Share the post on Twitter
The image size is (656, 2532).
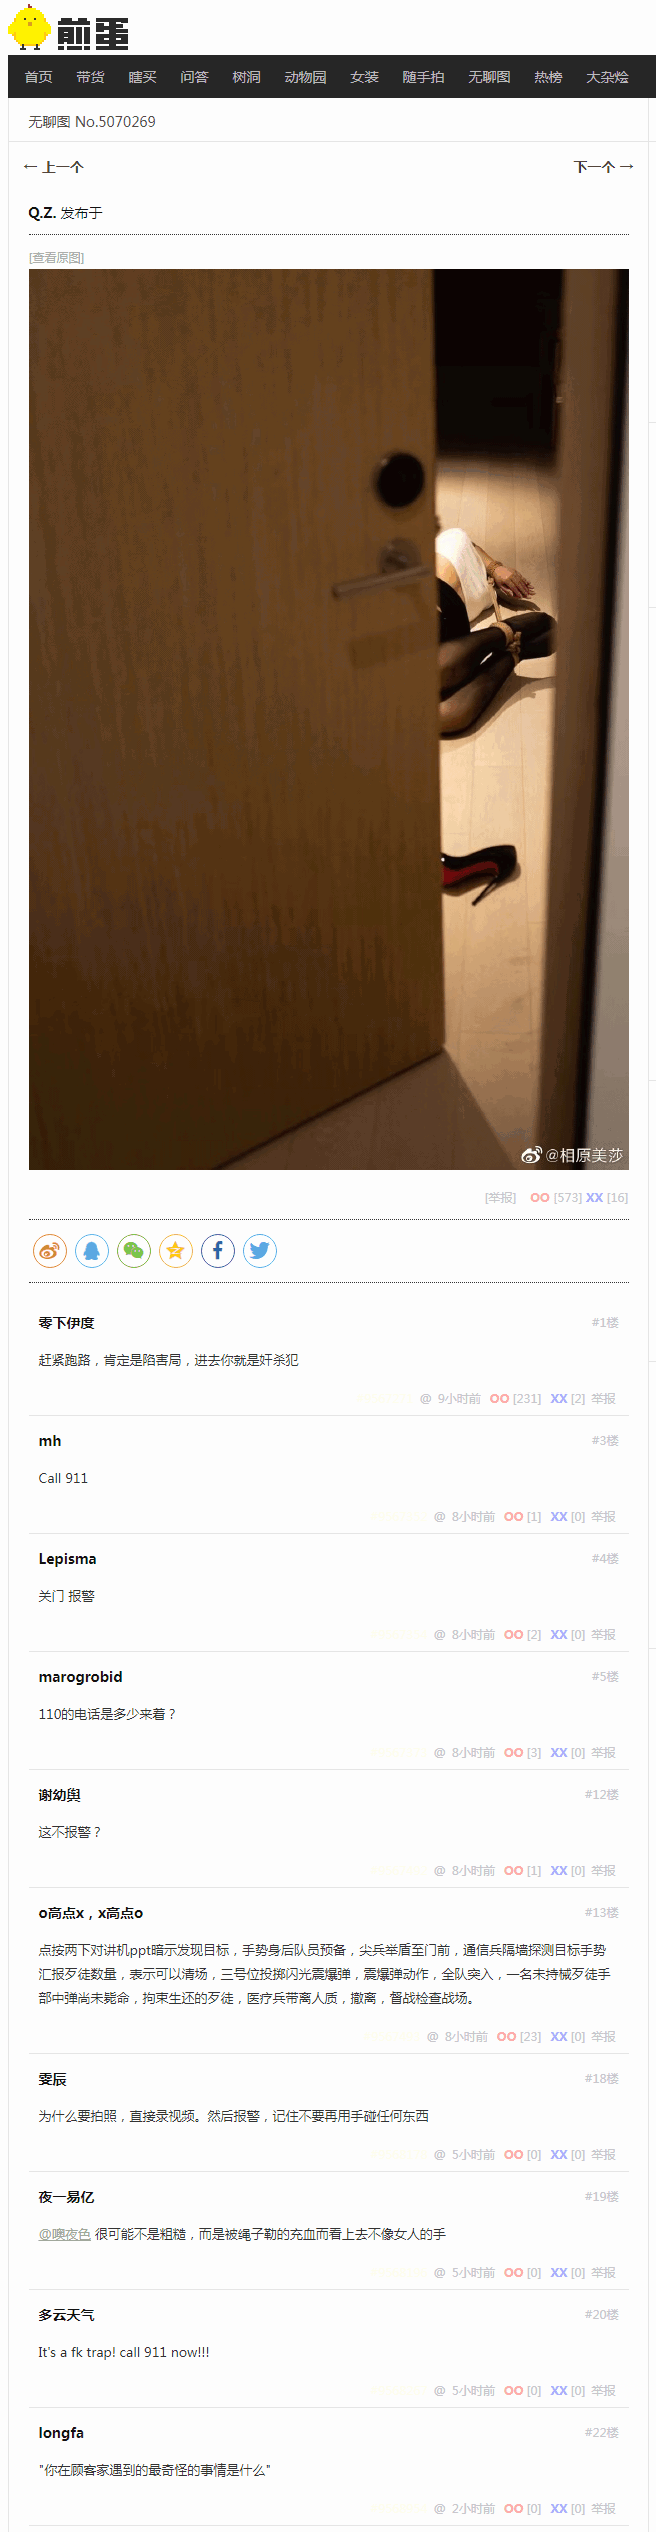(260, 1250)
